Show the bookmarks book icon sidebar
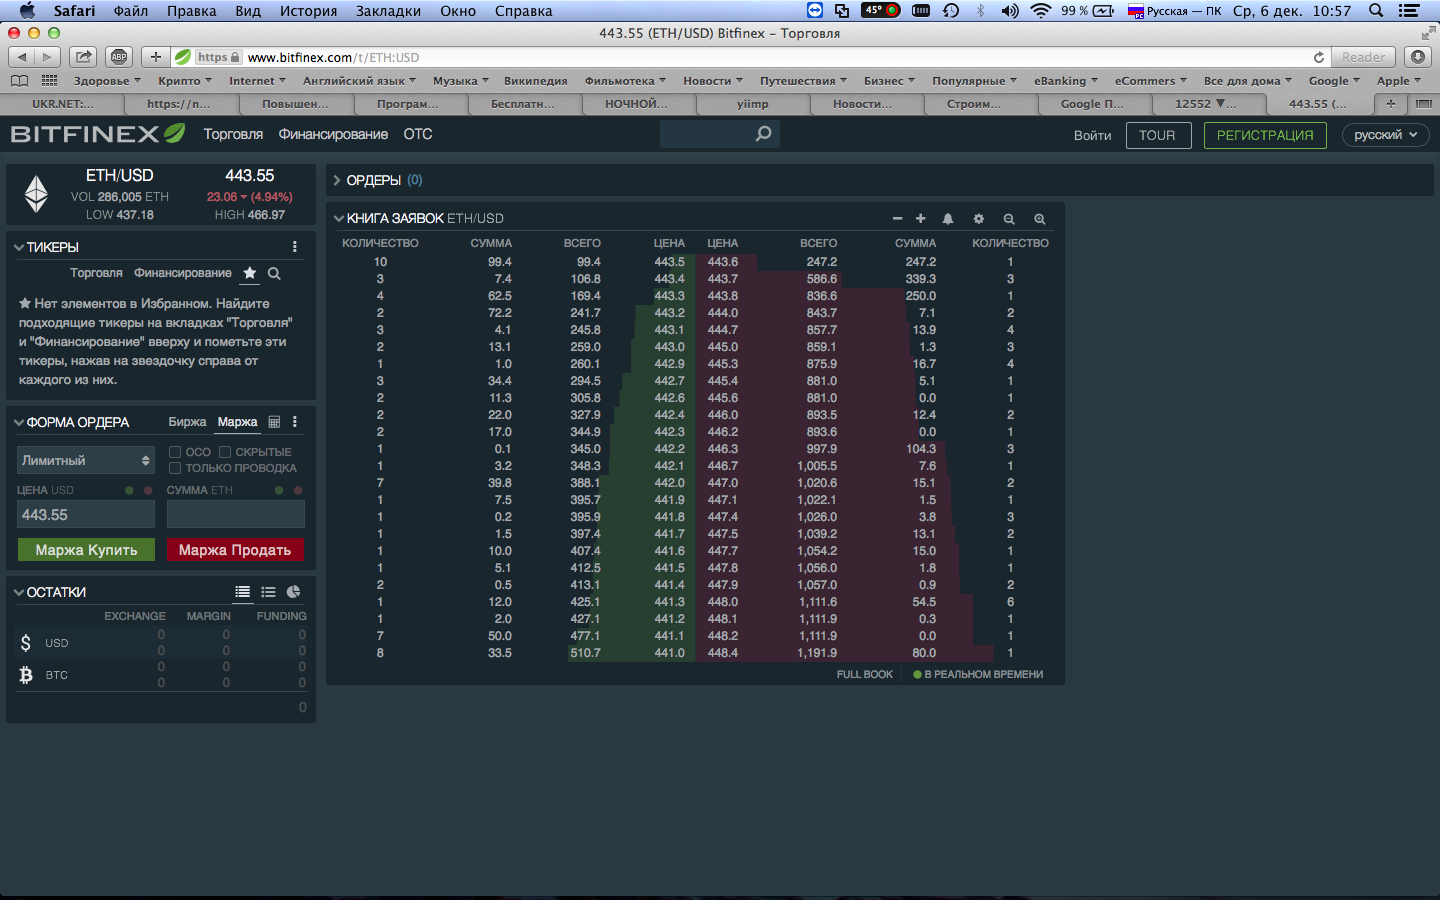The width and height of the screenshot is (1440, 900). (x=19, y=81)
